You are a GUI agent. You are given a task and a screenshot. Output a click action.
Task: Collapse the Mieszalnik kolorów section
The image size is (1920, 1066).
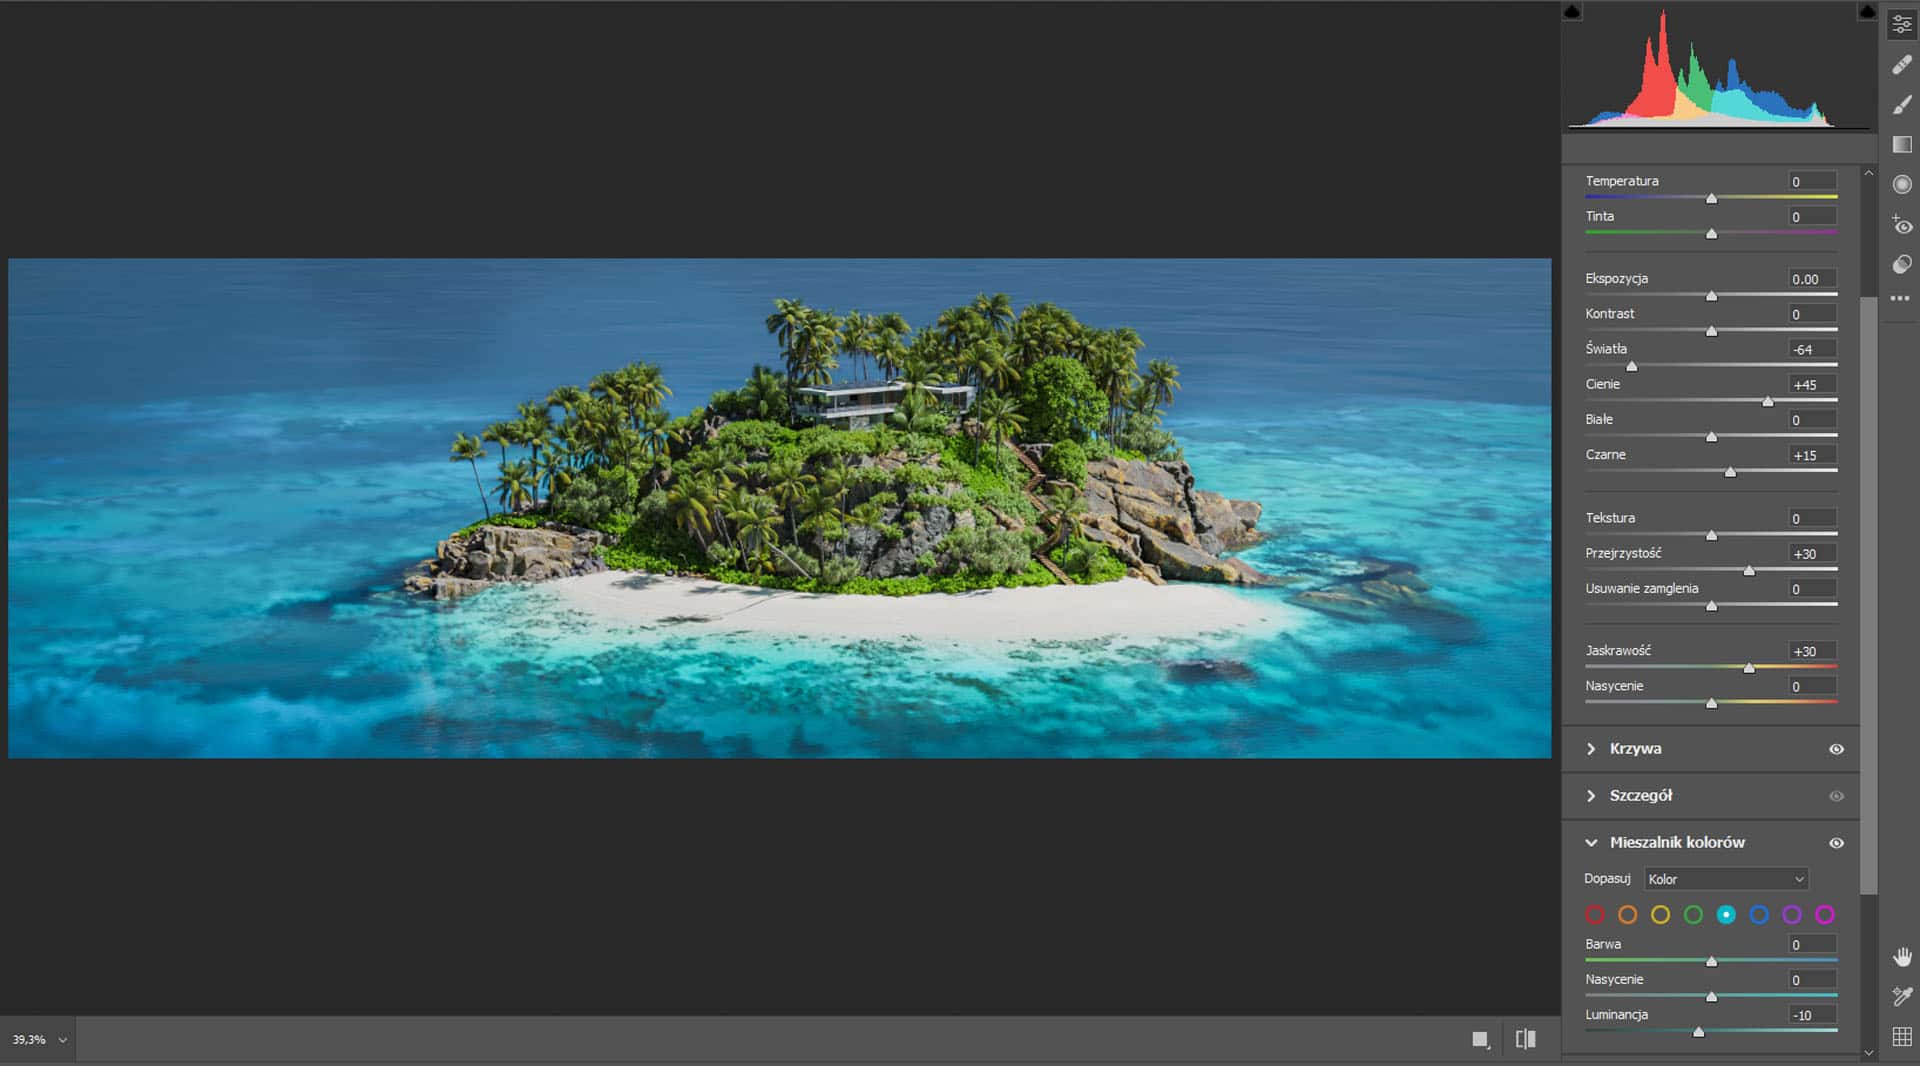(1591, 843)
